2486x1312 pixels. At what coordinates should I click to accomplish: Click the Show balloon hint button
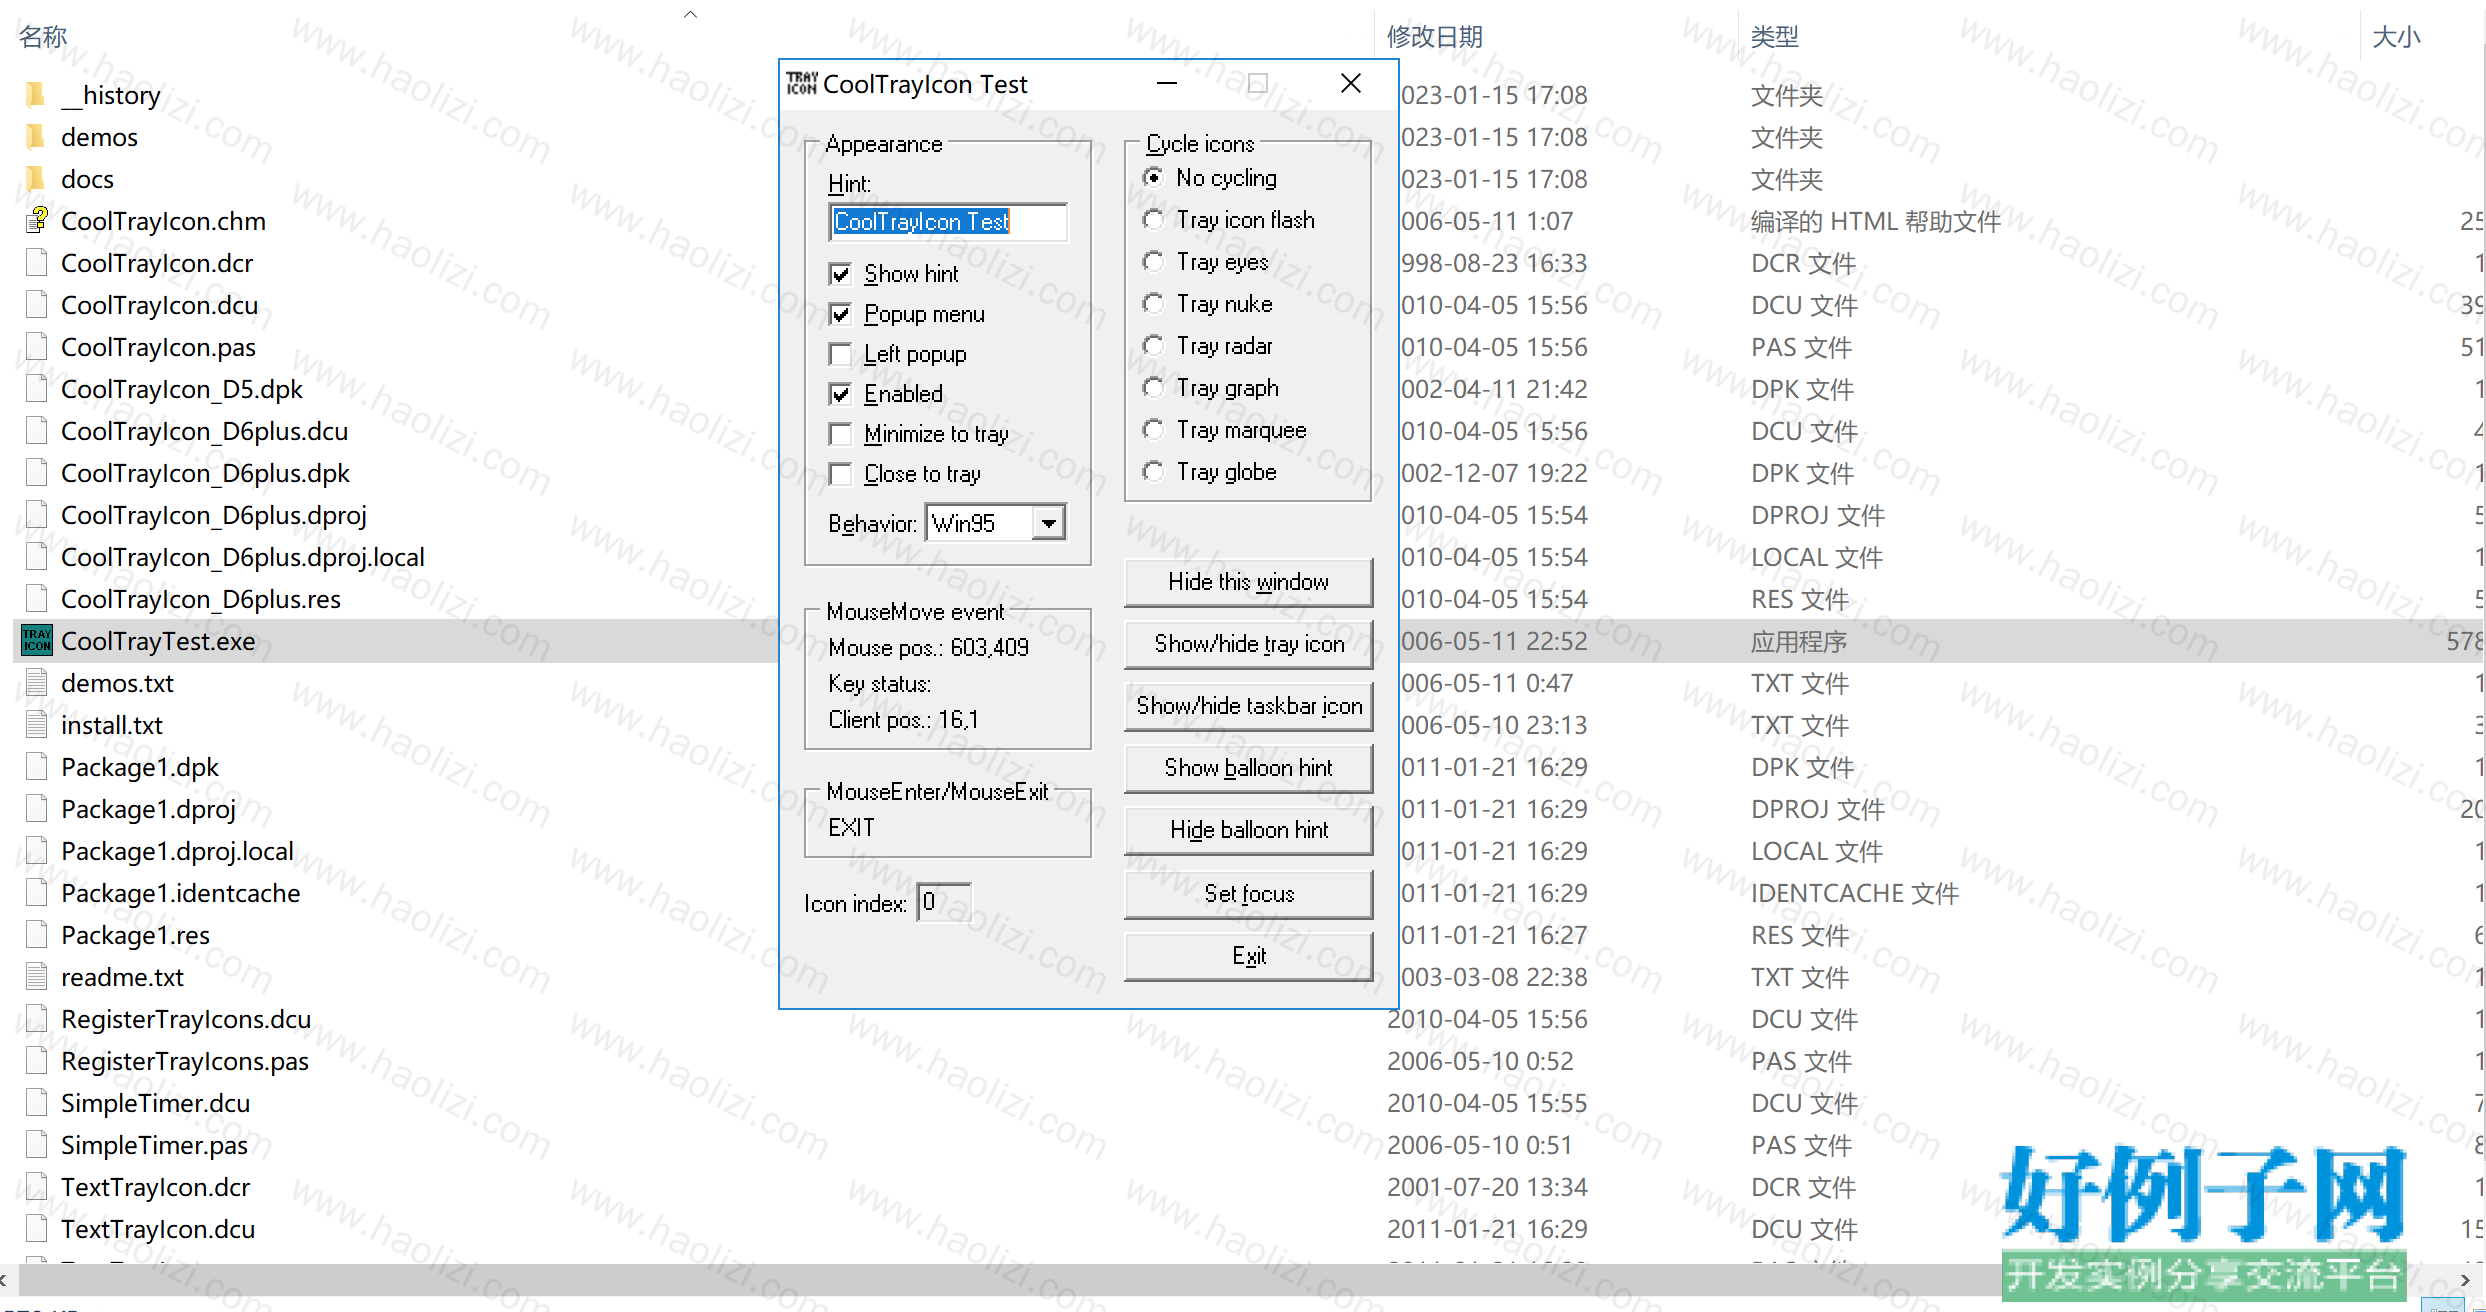[1248, 768]
